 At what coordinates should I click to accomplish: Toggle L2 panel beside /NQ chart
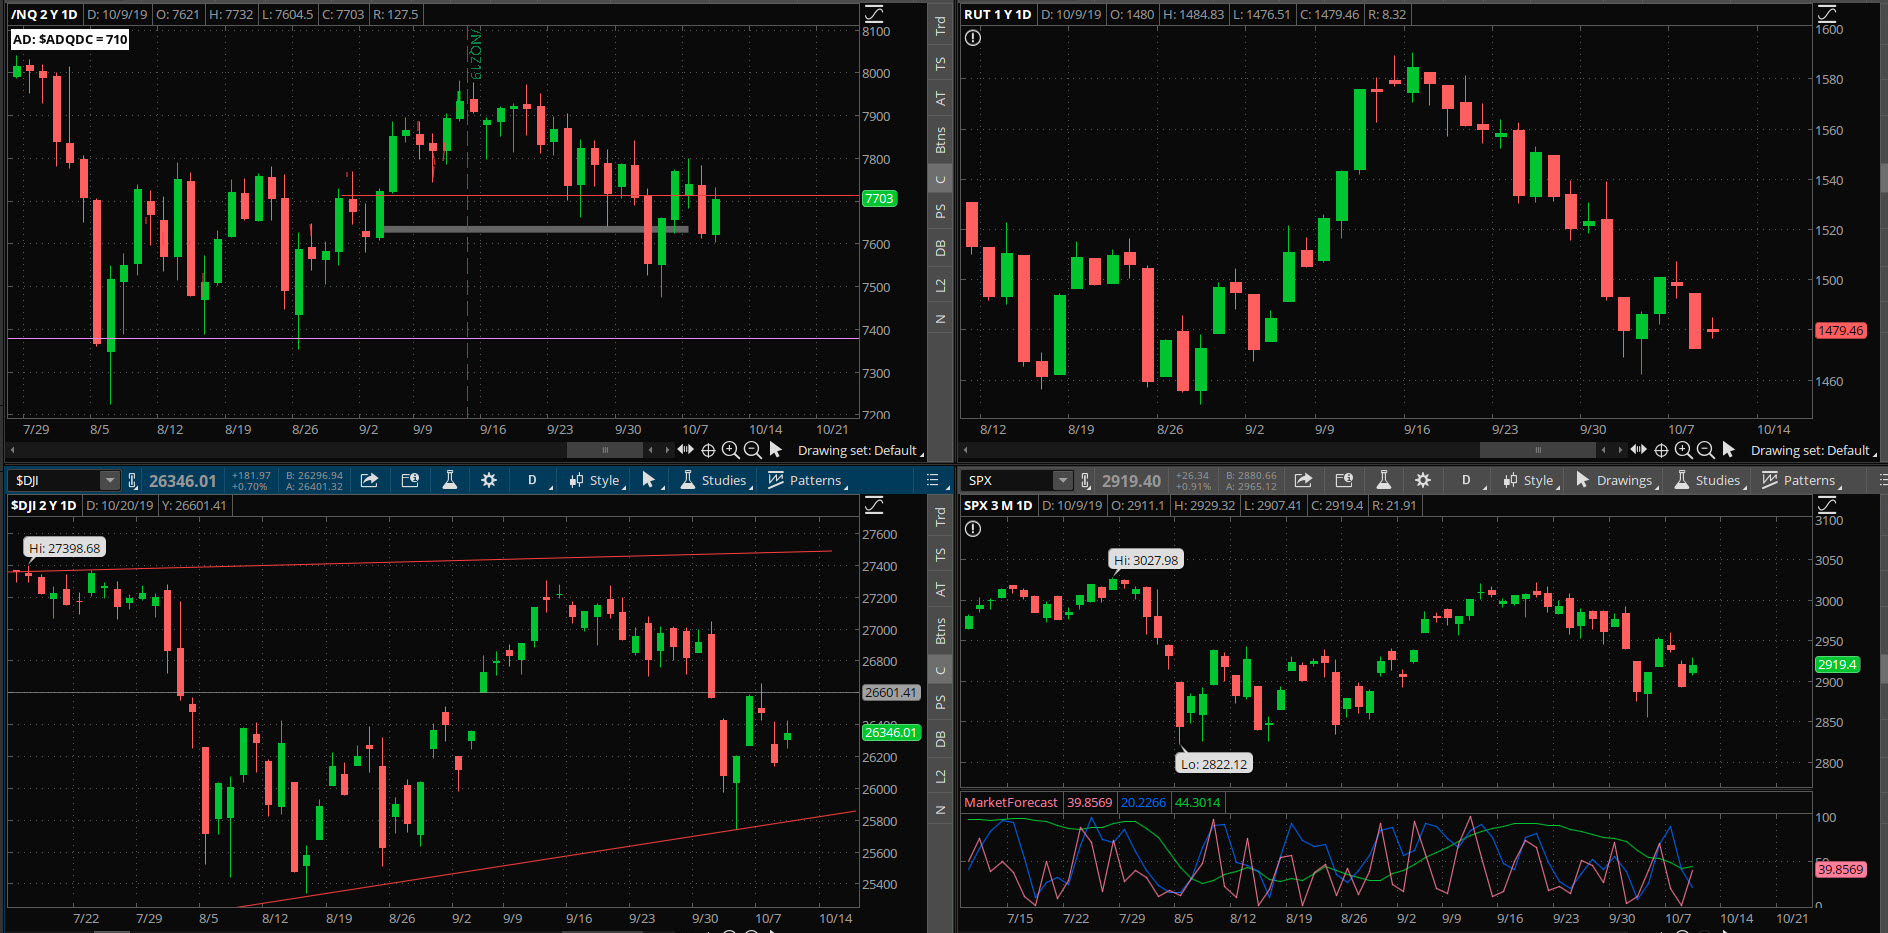[940, 285]
